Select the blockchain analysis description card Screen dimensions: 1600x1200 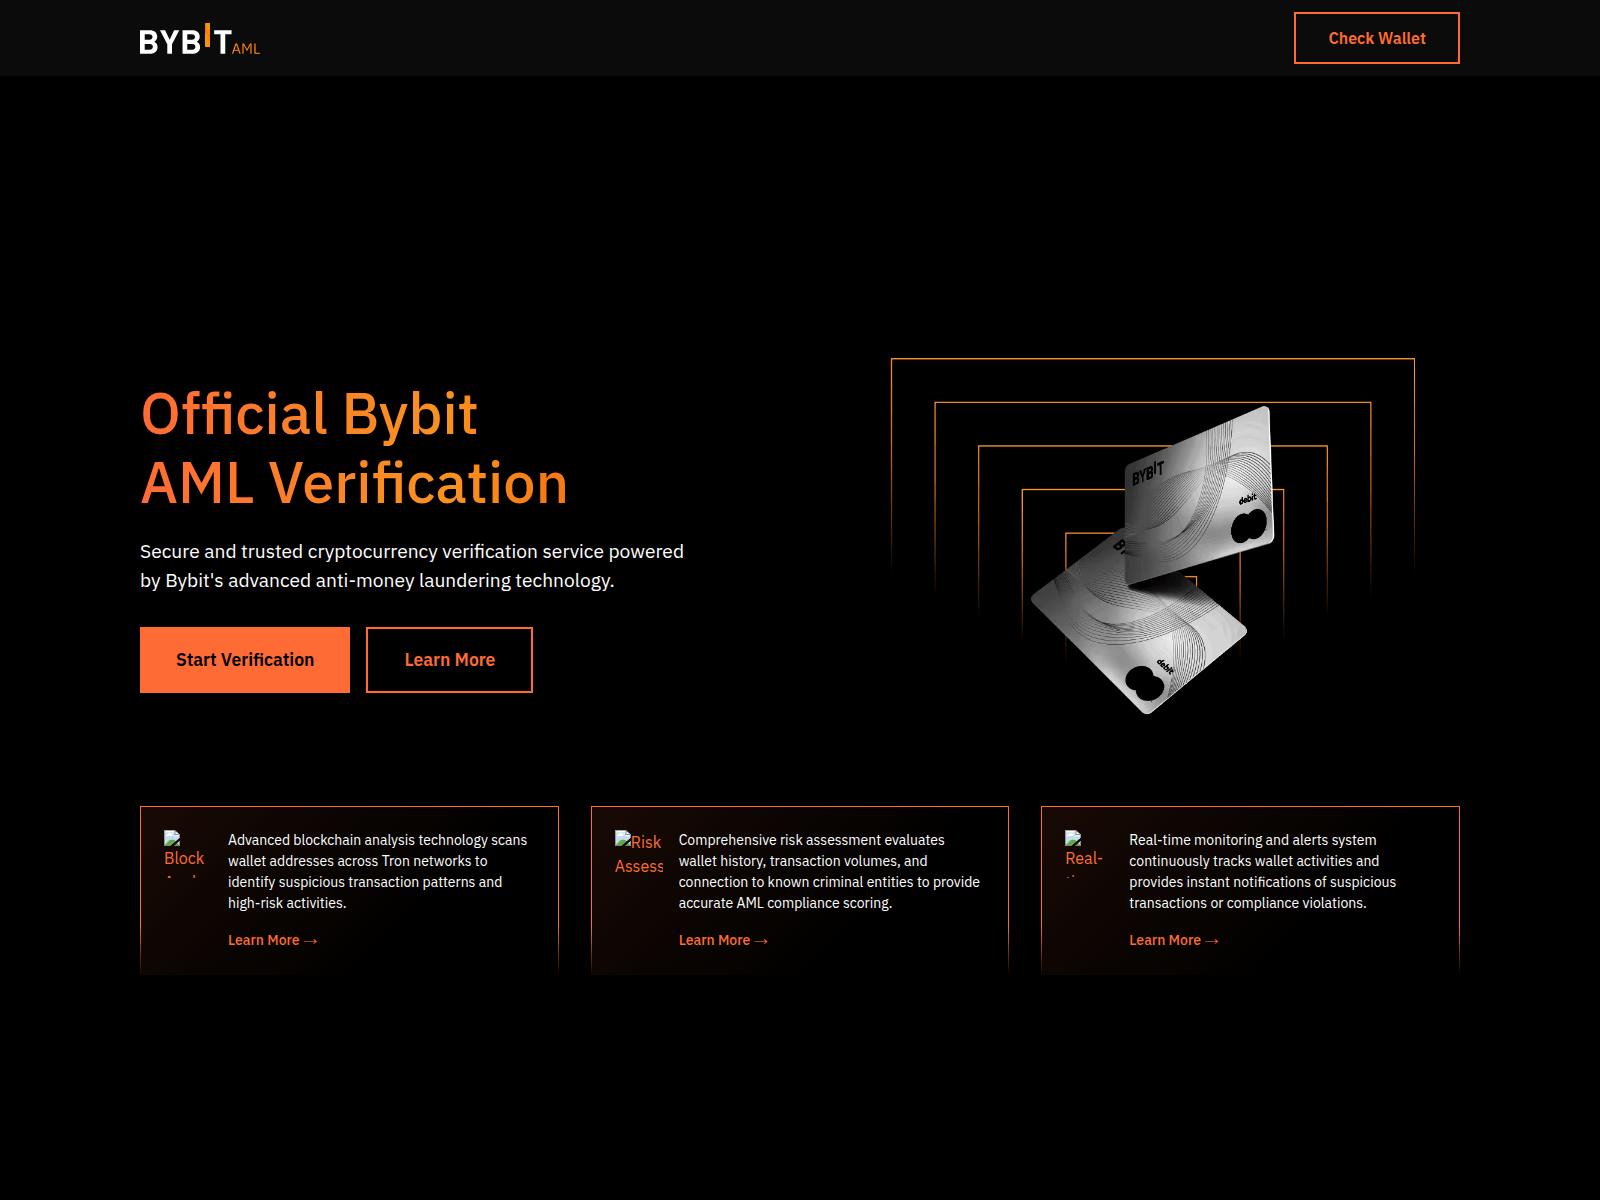[349, 890]
